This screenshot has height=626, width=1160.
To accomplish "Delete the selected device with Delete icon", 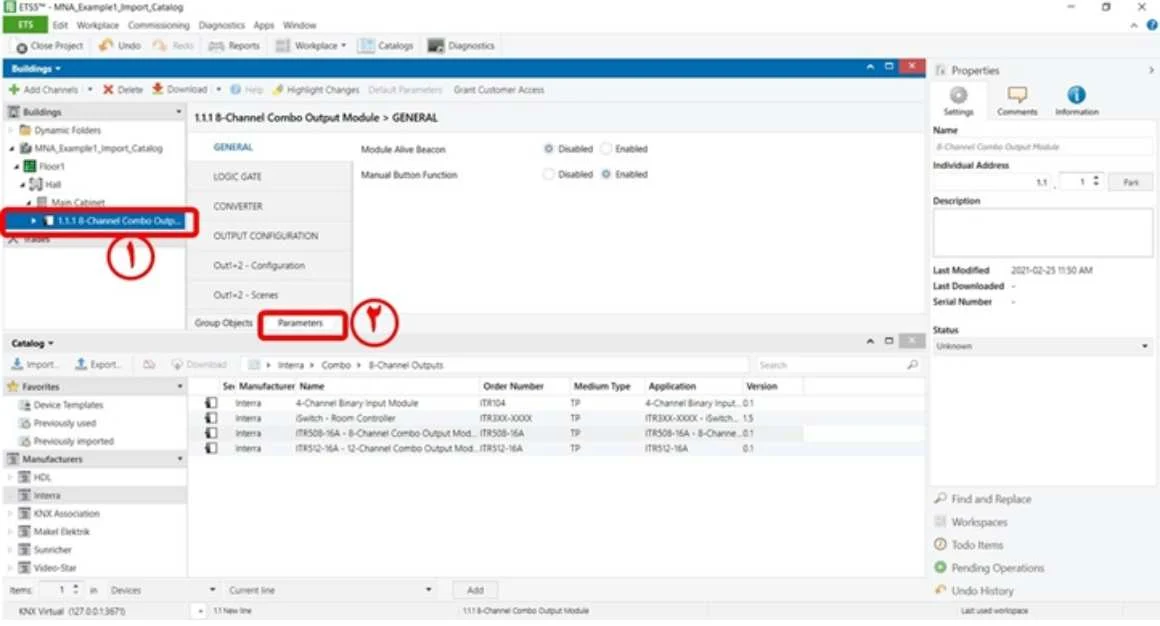I will 108,90.
